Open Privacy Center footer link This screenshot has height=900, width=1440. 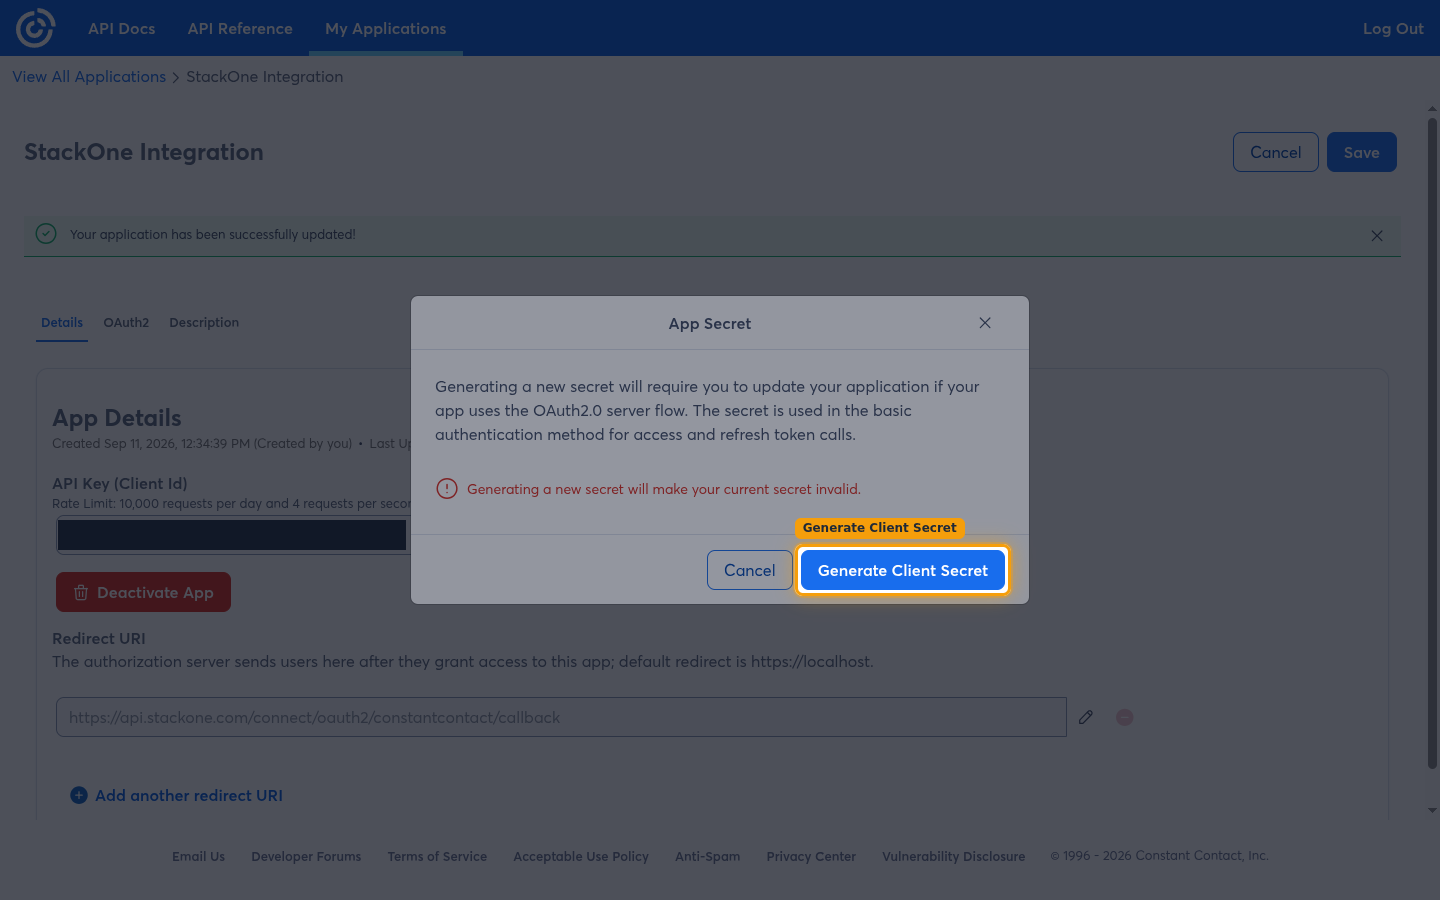811,856
